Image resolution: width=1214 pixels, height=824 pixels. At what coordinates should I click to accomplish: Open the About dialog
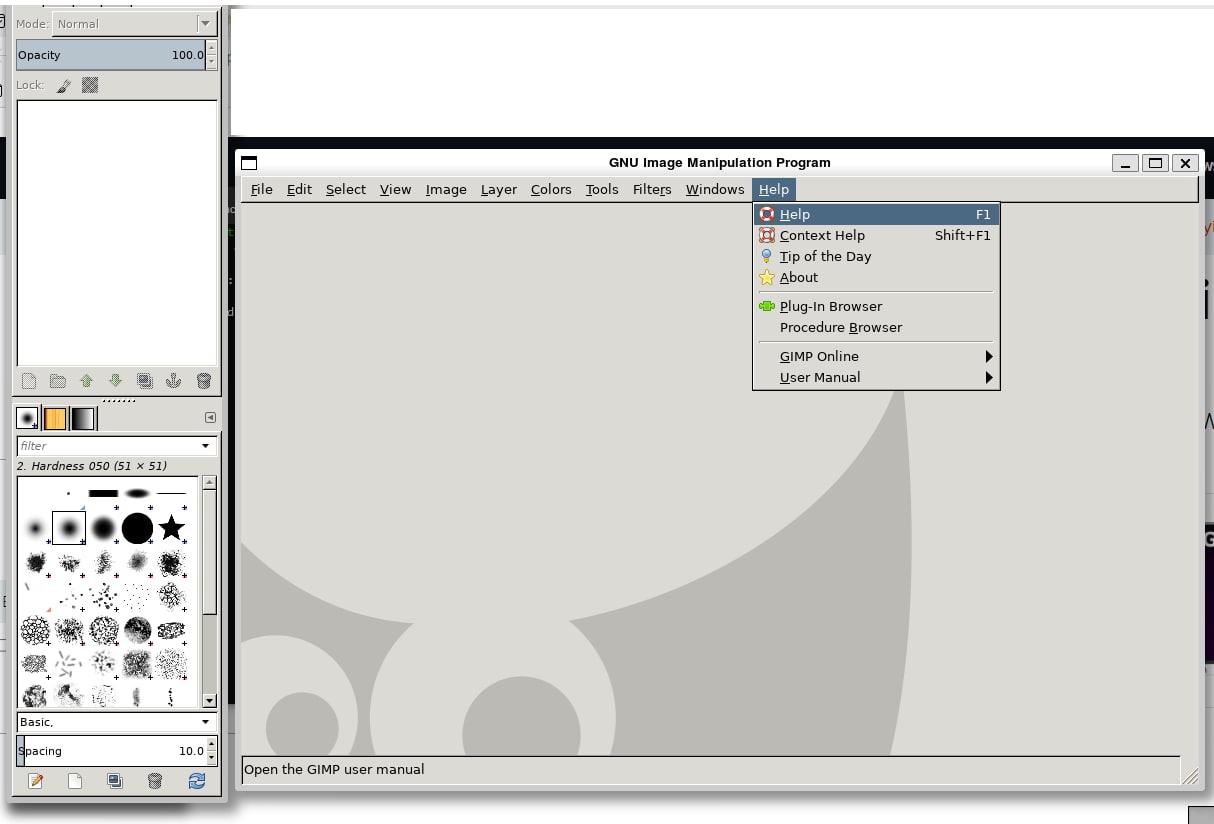point(876,277)
